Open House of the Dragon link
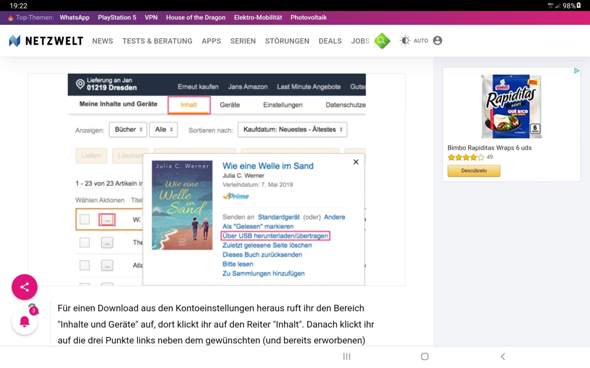The image size is (590, 368). coord(196,17)
